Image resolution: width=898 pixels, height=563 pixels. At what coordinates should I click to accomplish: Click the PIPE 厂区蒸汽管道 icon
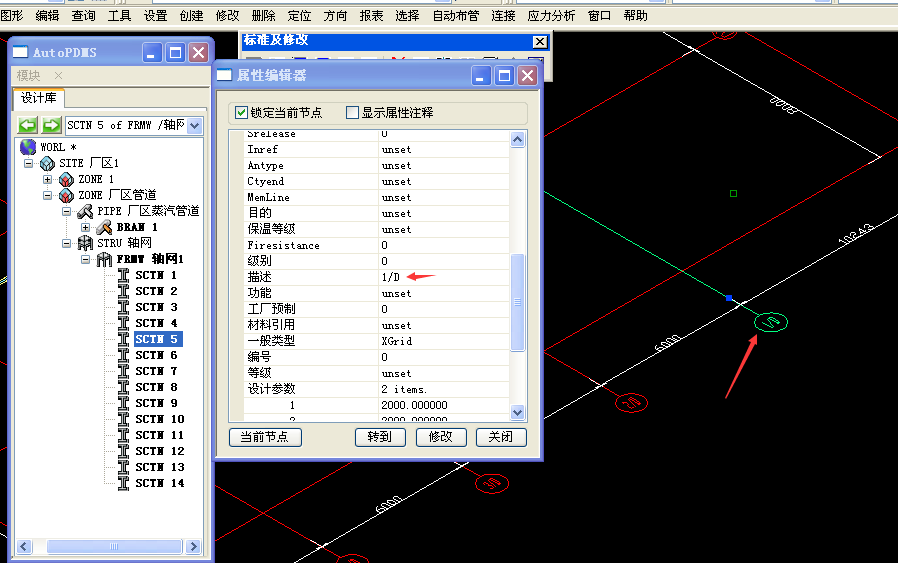[85, 211]
